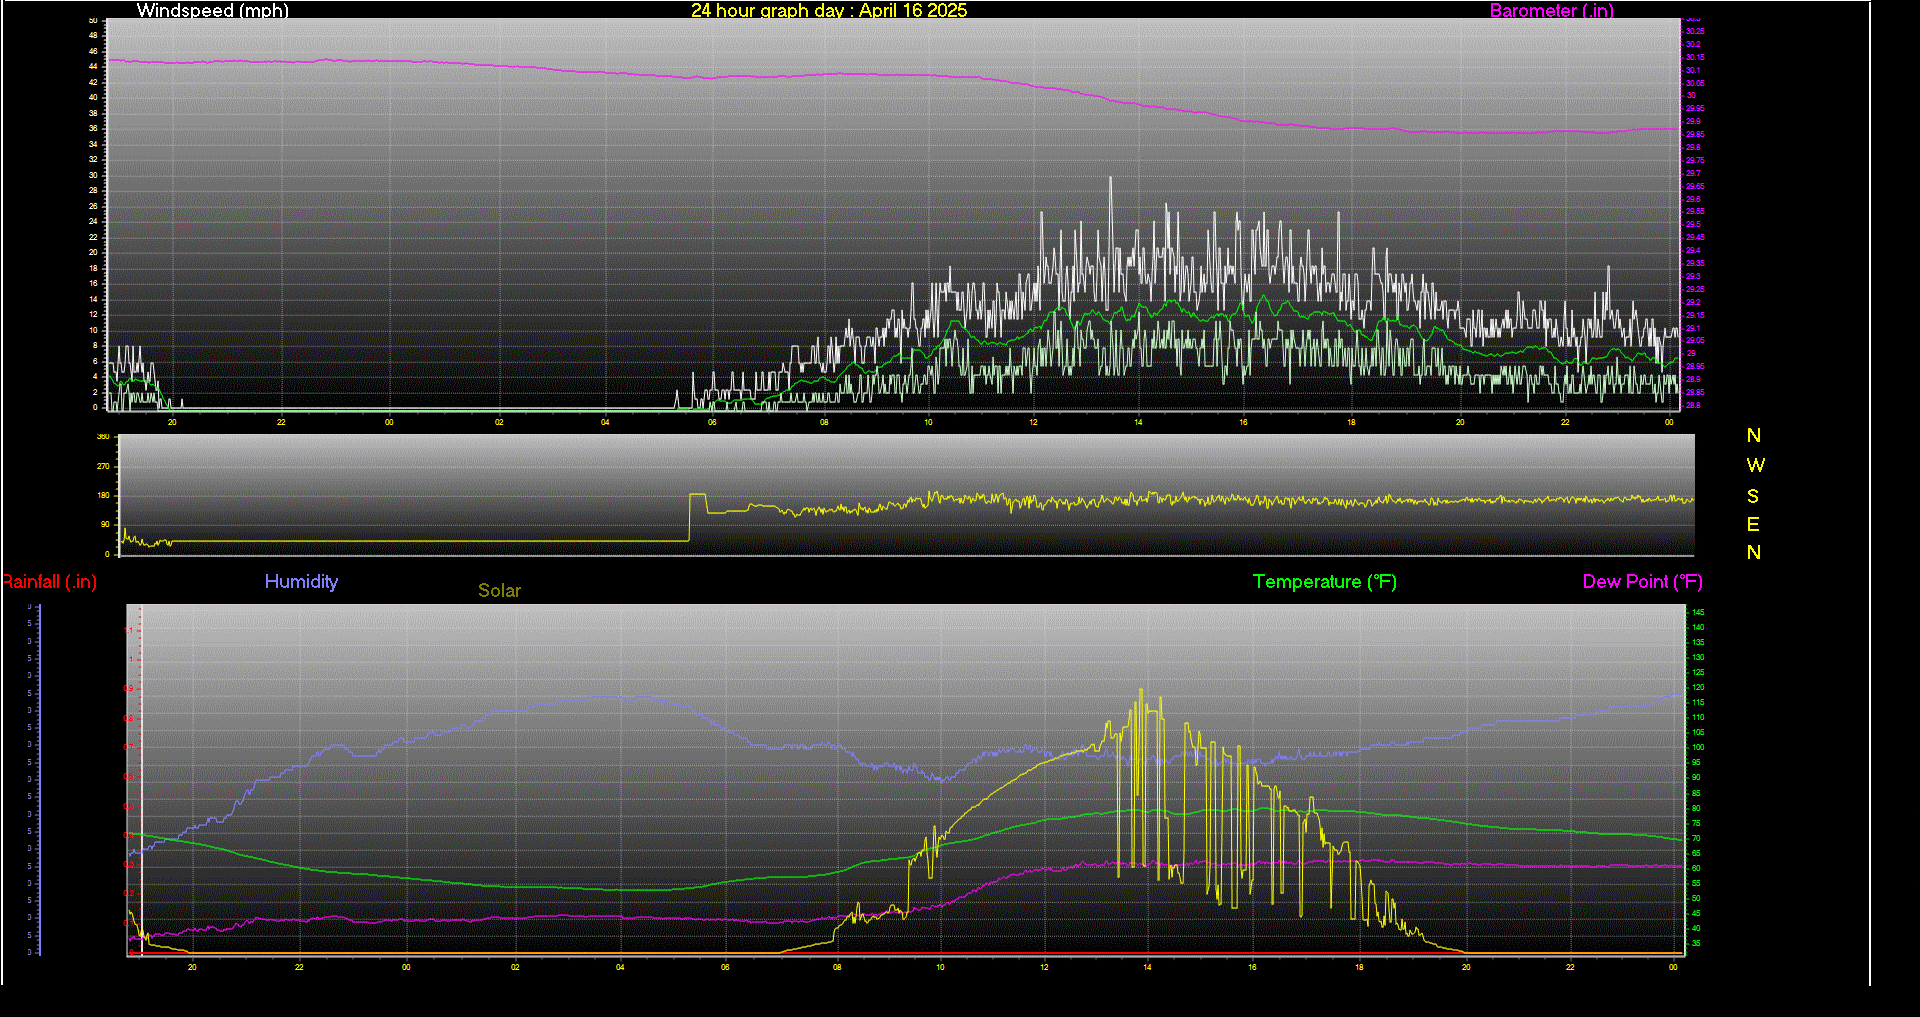This screenshot has height=1017, width=1920.
Task: Click the 90 value on wind direction axis
Action: coord(105,525)
